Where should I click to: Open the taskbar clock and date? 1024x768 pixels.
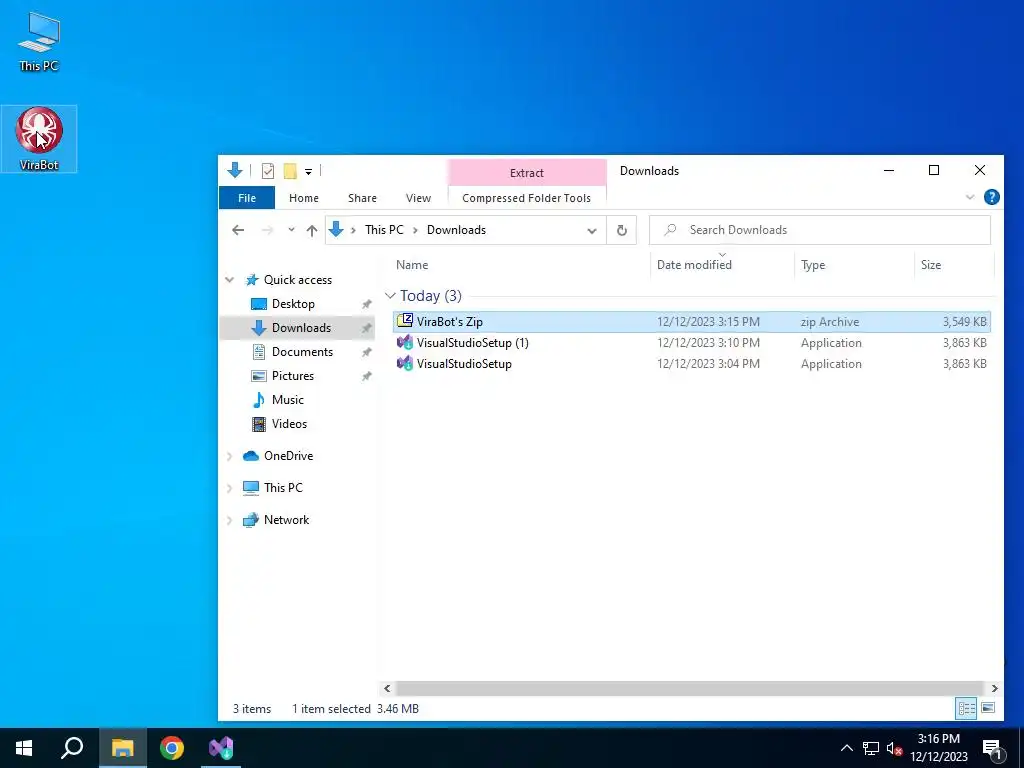(939, 748)
